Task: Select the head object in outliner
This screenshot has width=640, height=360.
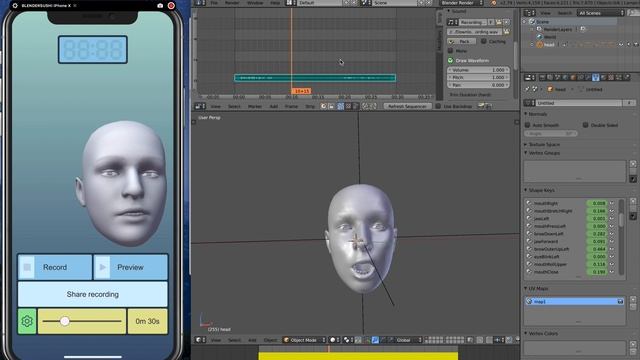Action: click(x=549, y=44)
